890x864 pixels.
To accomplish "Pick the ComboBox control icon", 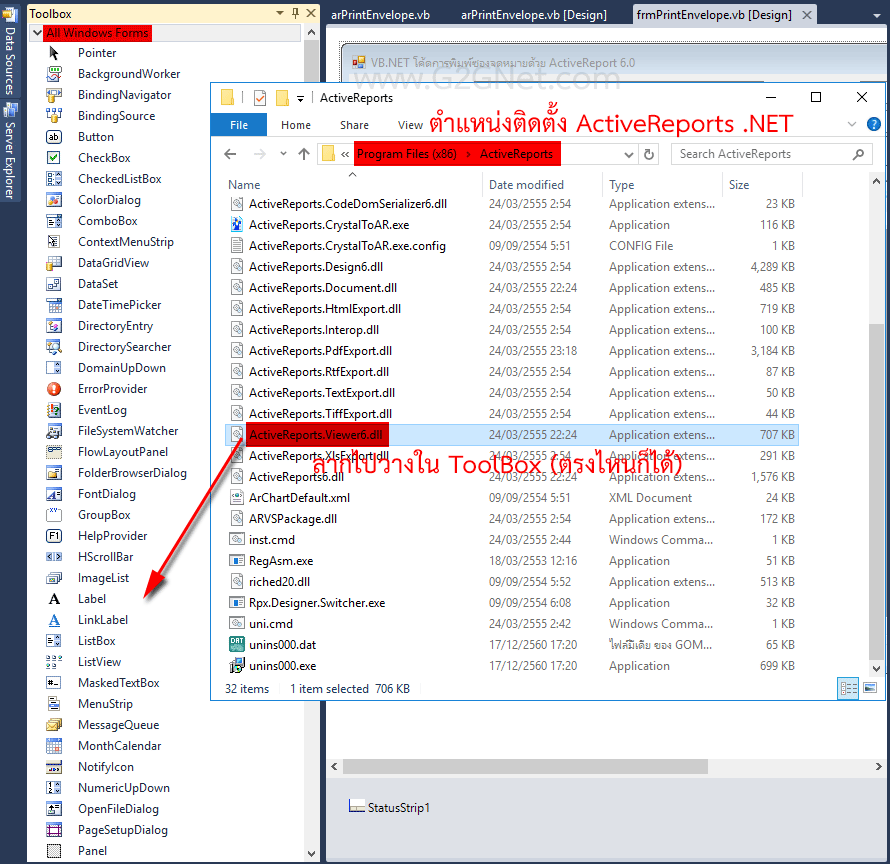I will coord(54,221).
